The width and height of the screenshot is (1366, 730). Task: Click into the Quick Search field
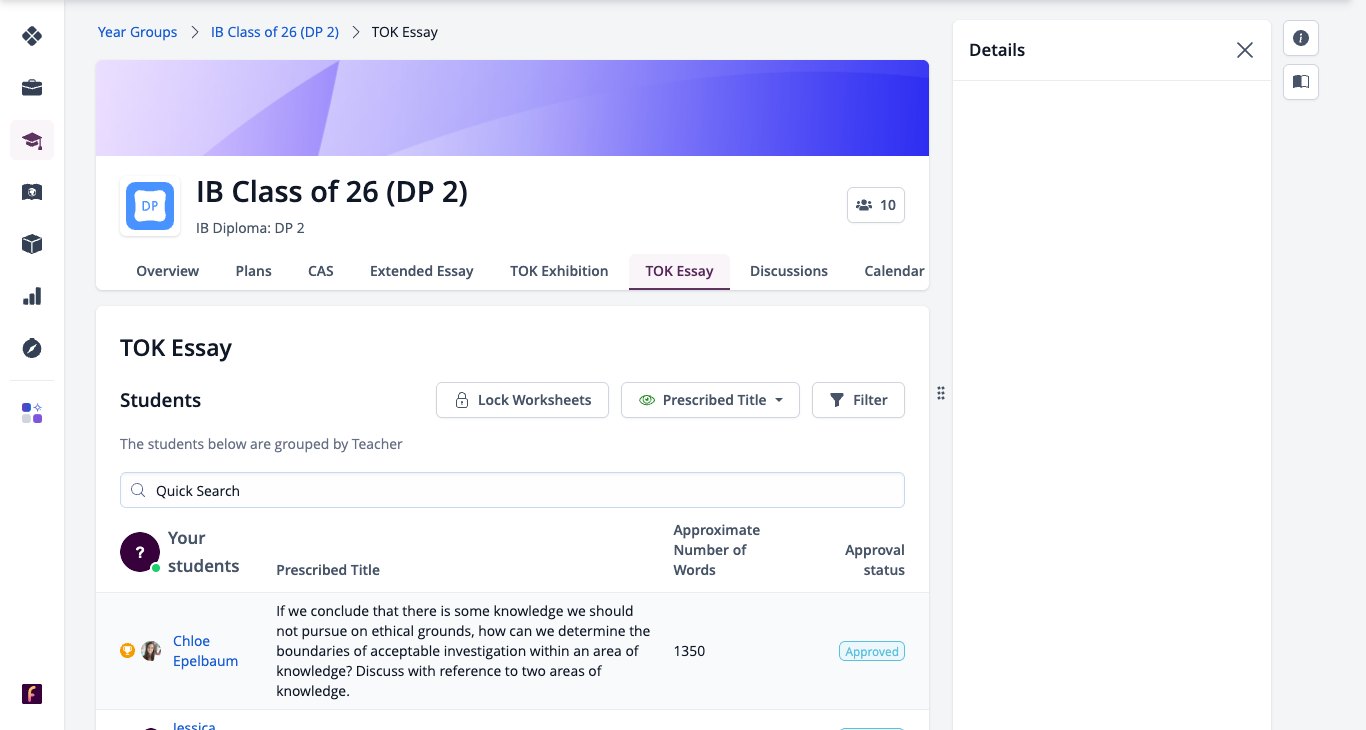point(512,490)
